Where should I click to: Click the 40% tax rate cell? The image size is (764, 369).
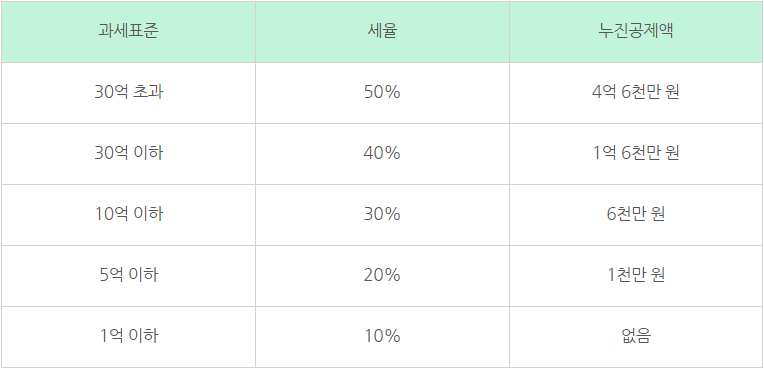(382, 154)
